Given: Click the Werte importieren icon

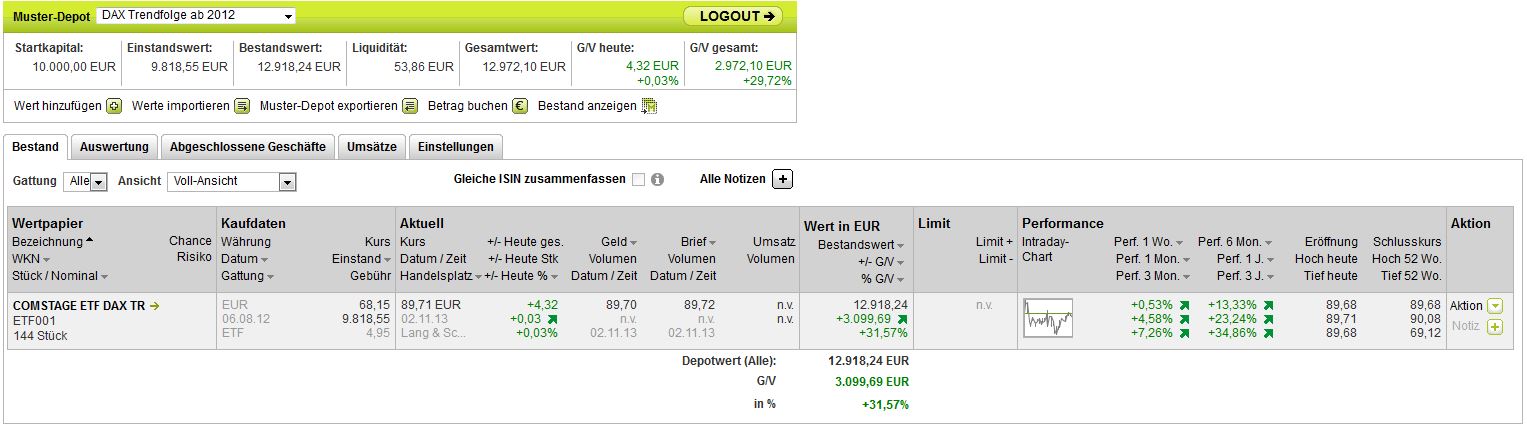Looking at the screenshot, I should point(242,106).
